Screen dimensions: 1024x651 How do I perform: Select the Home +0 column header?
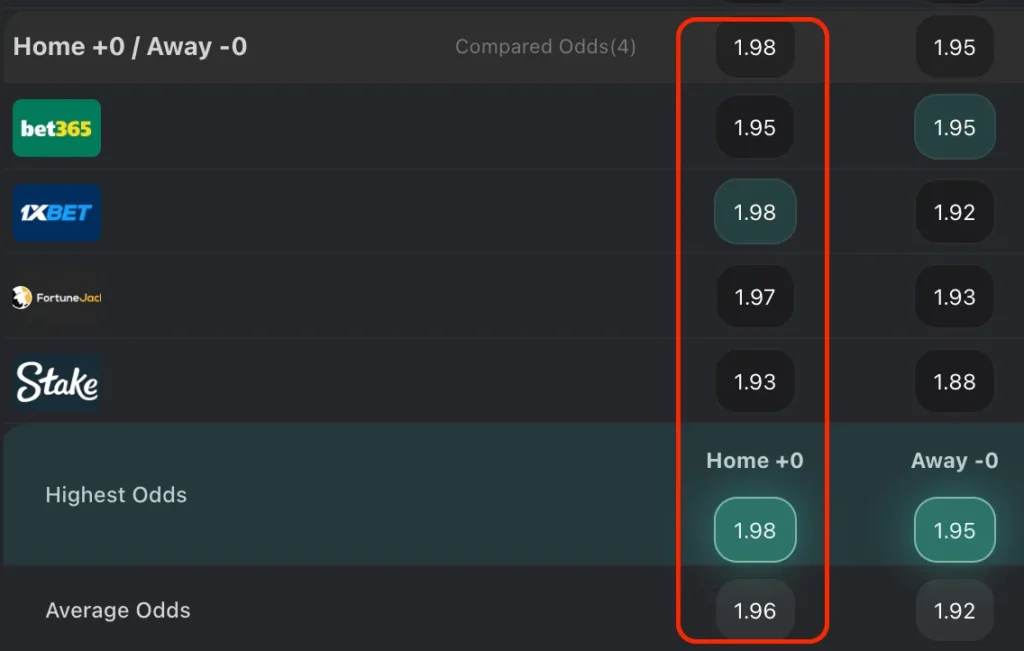pos(755,461)
